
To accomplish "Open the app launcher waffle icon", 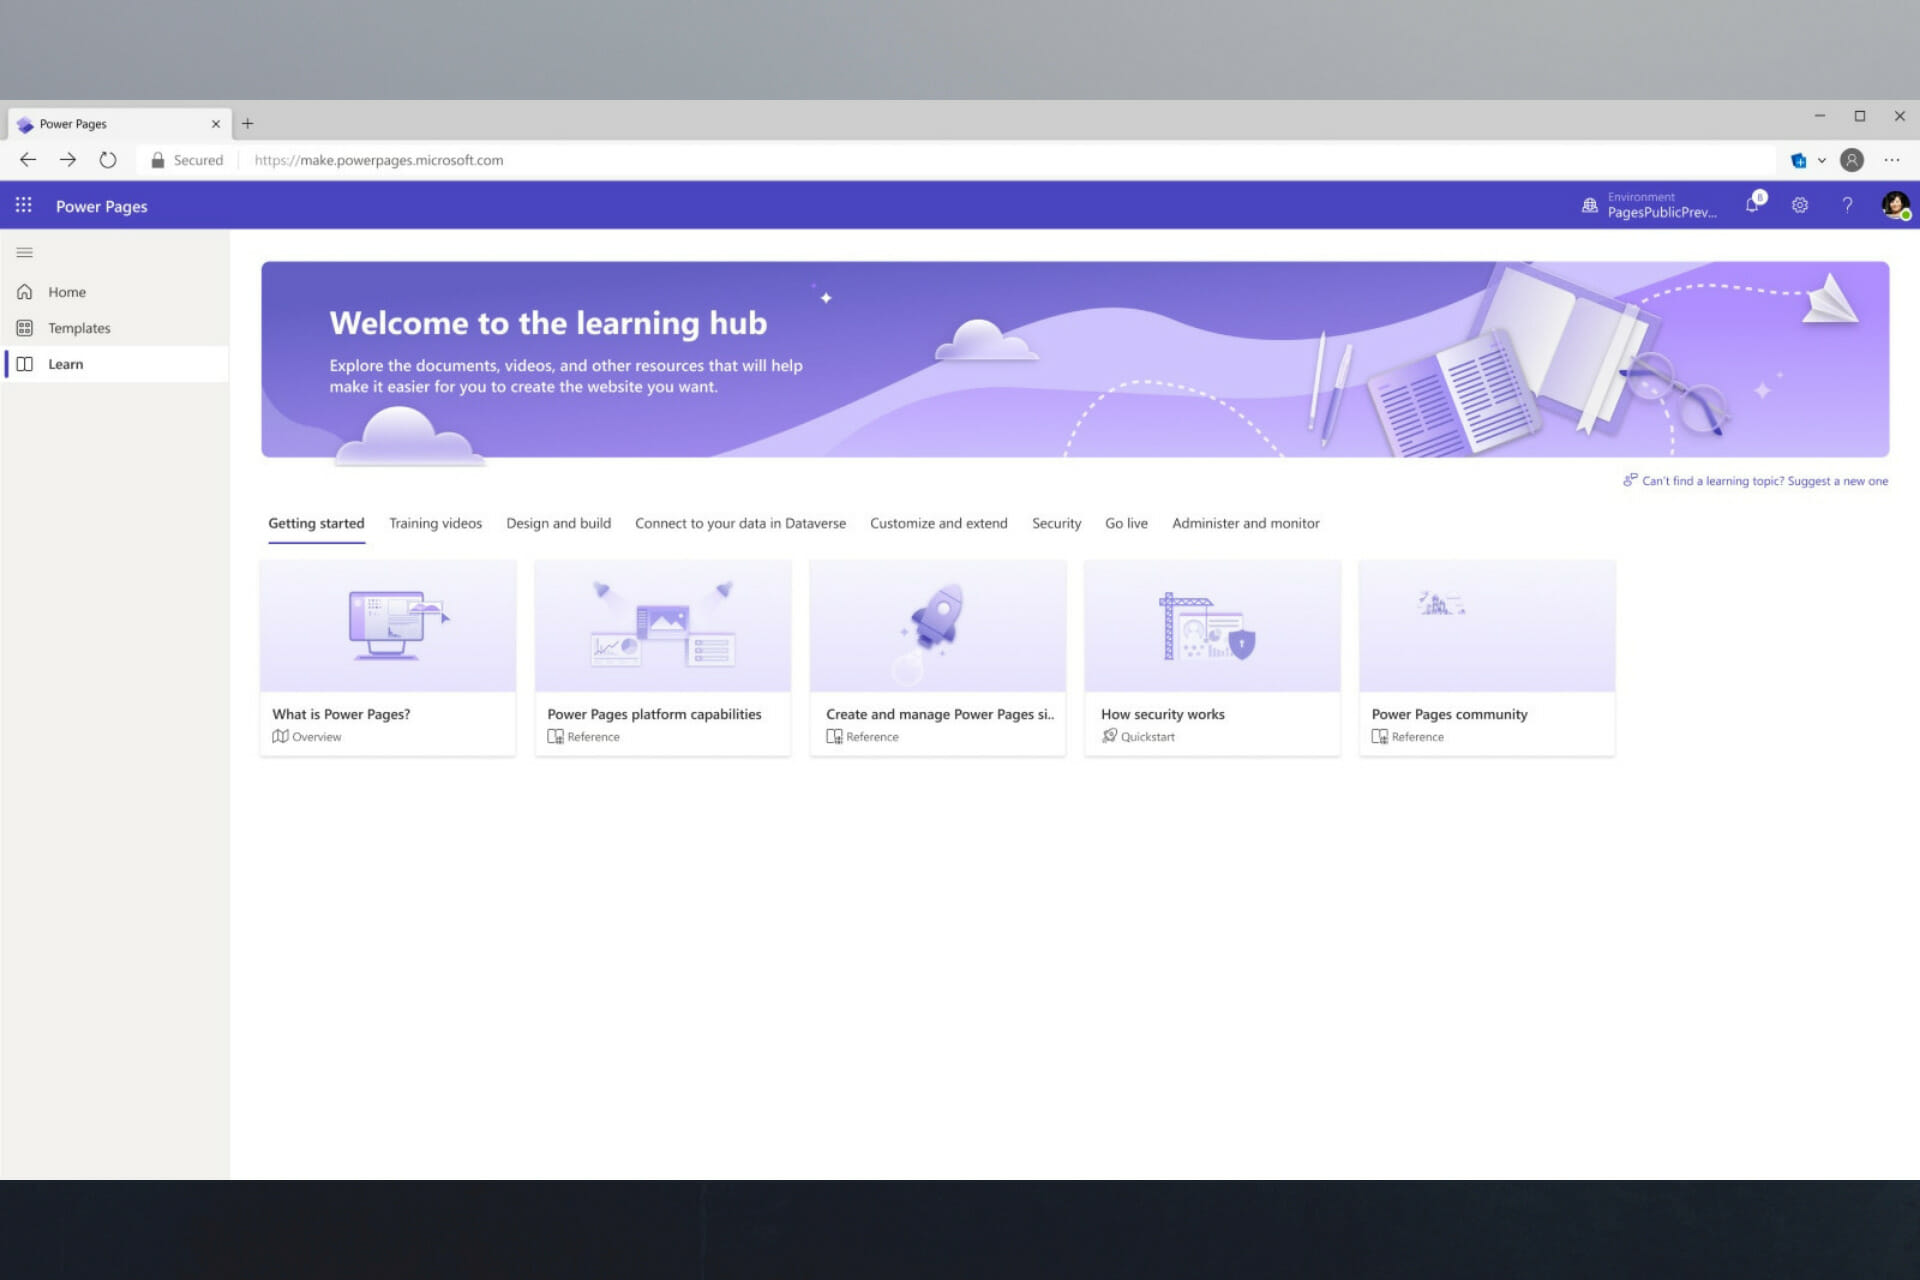I will click(x=24, y=205).
